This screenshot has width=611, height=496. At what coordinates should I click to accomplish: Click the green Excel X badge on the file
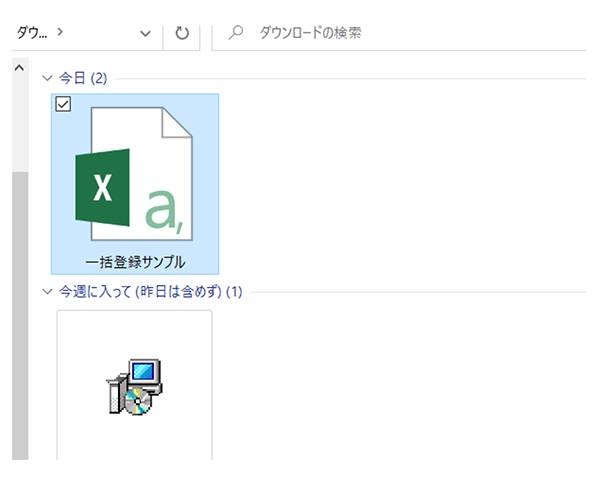click(102, 188)
